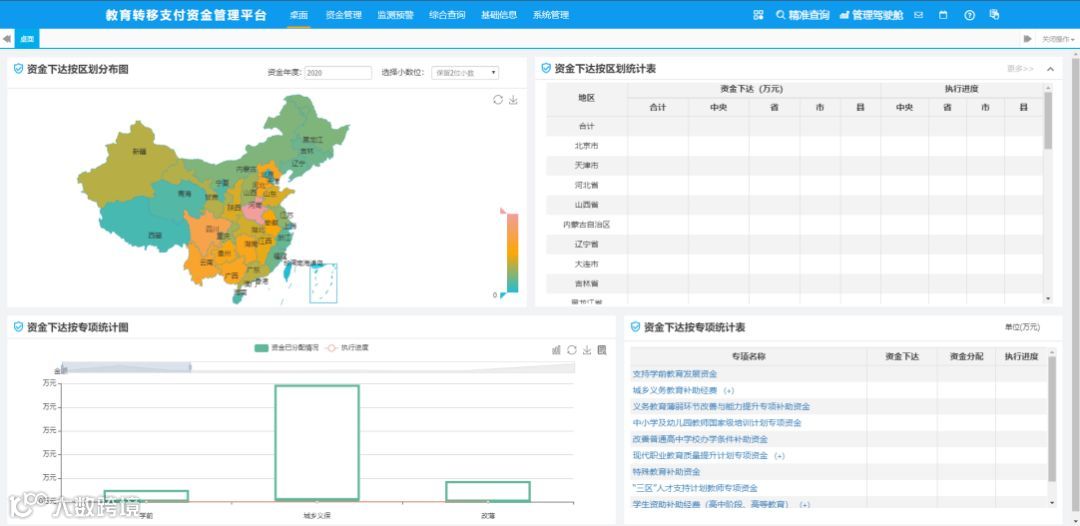Switch chart to bar type icon
Image resolution: width=1080 pixels, height=526 pixels.
(x=557, y=350)
